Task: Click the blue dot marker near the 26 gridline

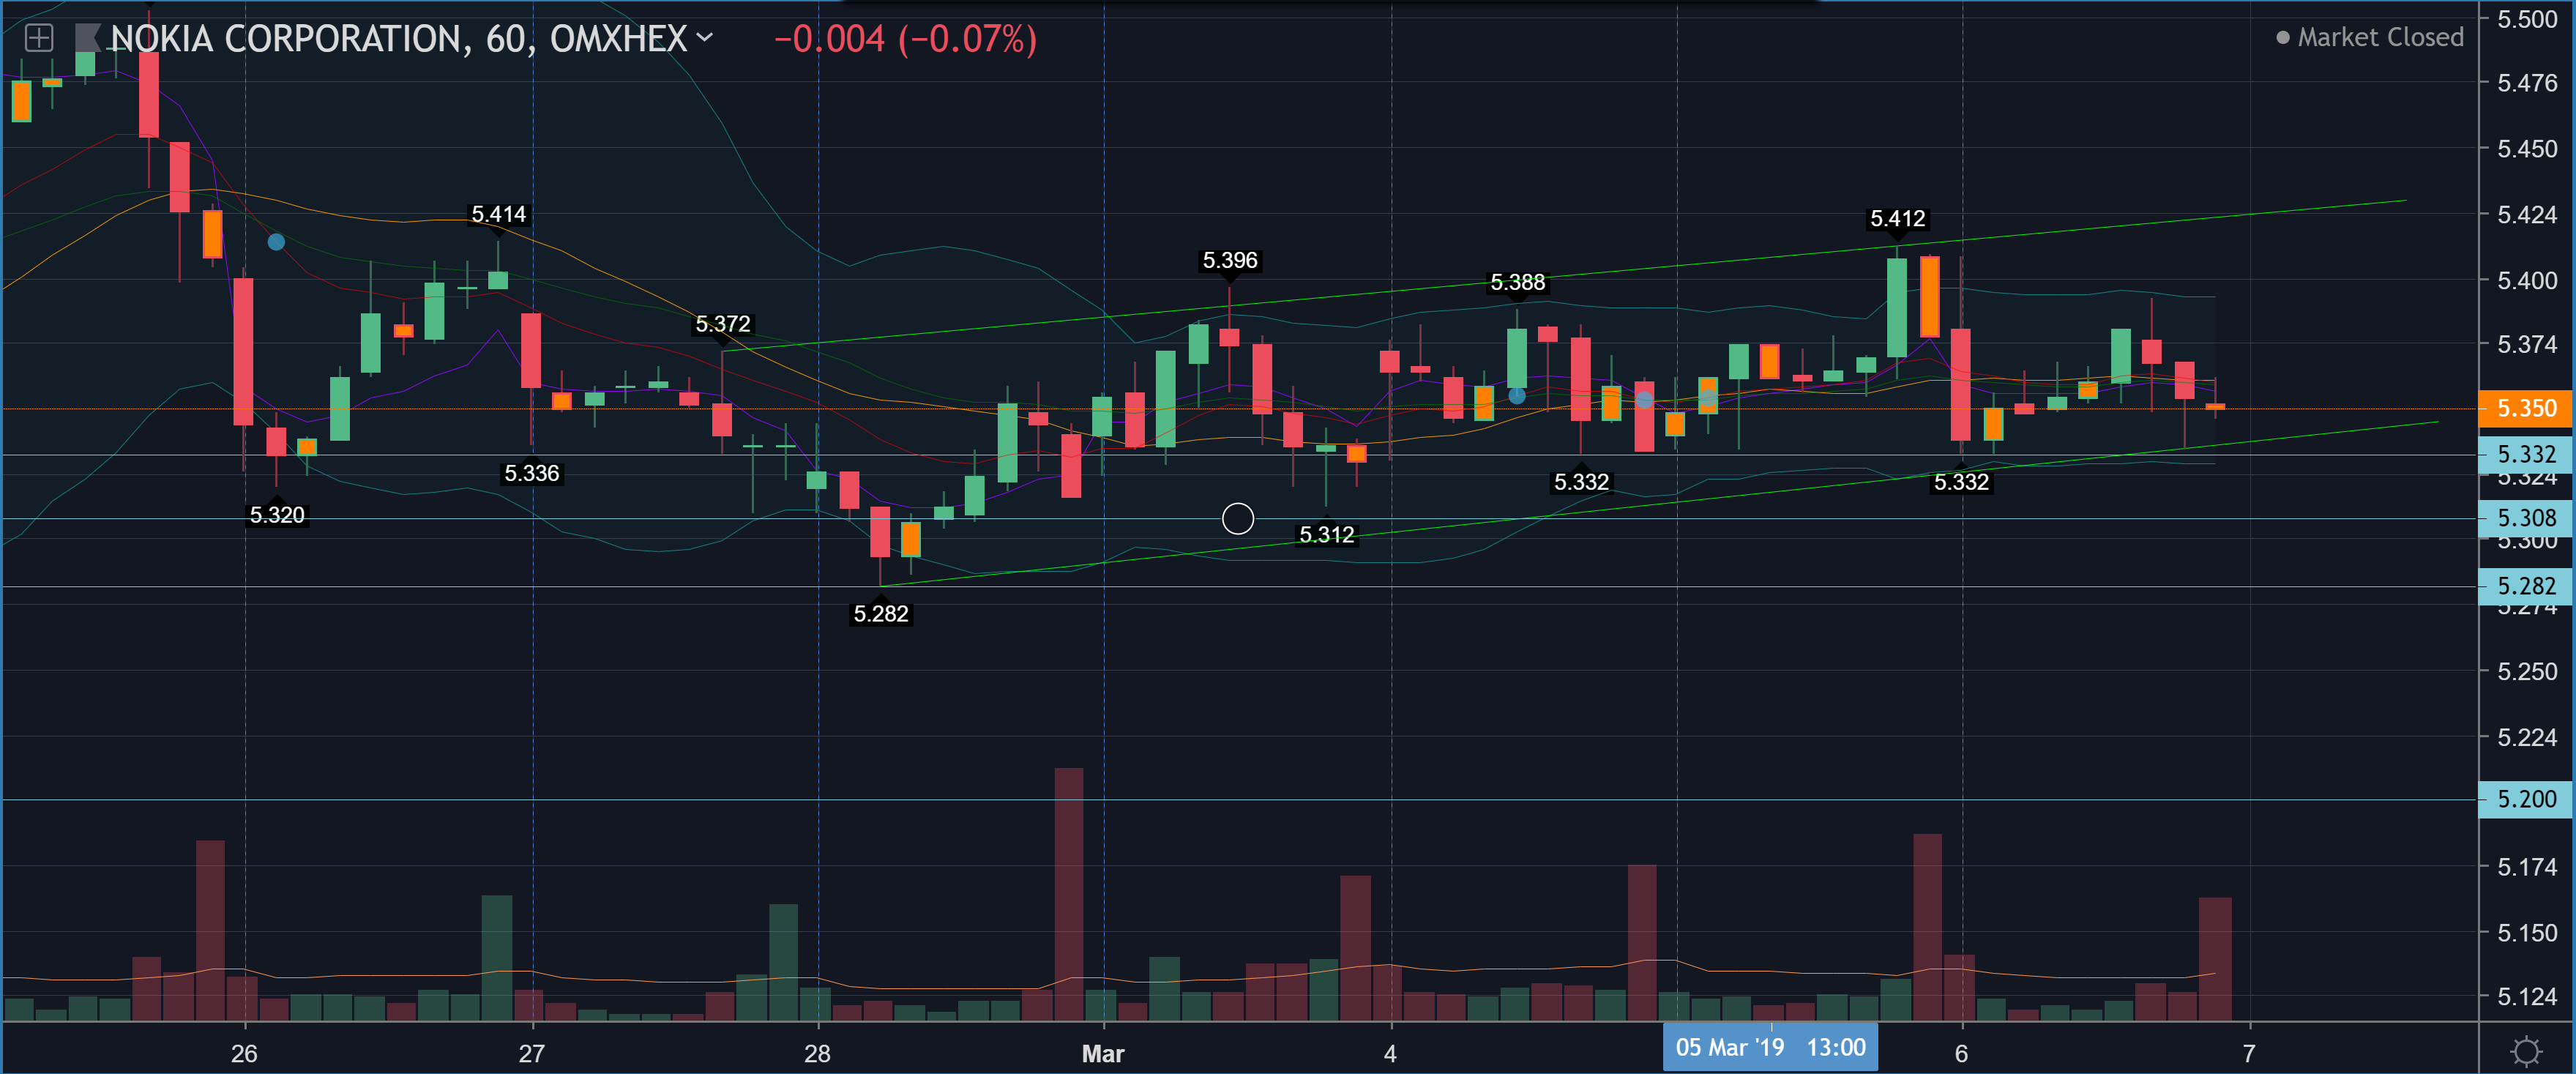Action: tap(276, 242)
